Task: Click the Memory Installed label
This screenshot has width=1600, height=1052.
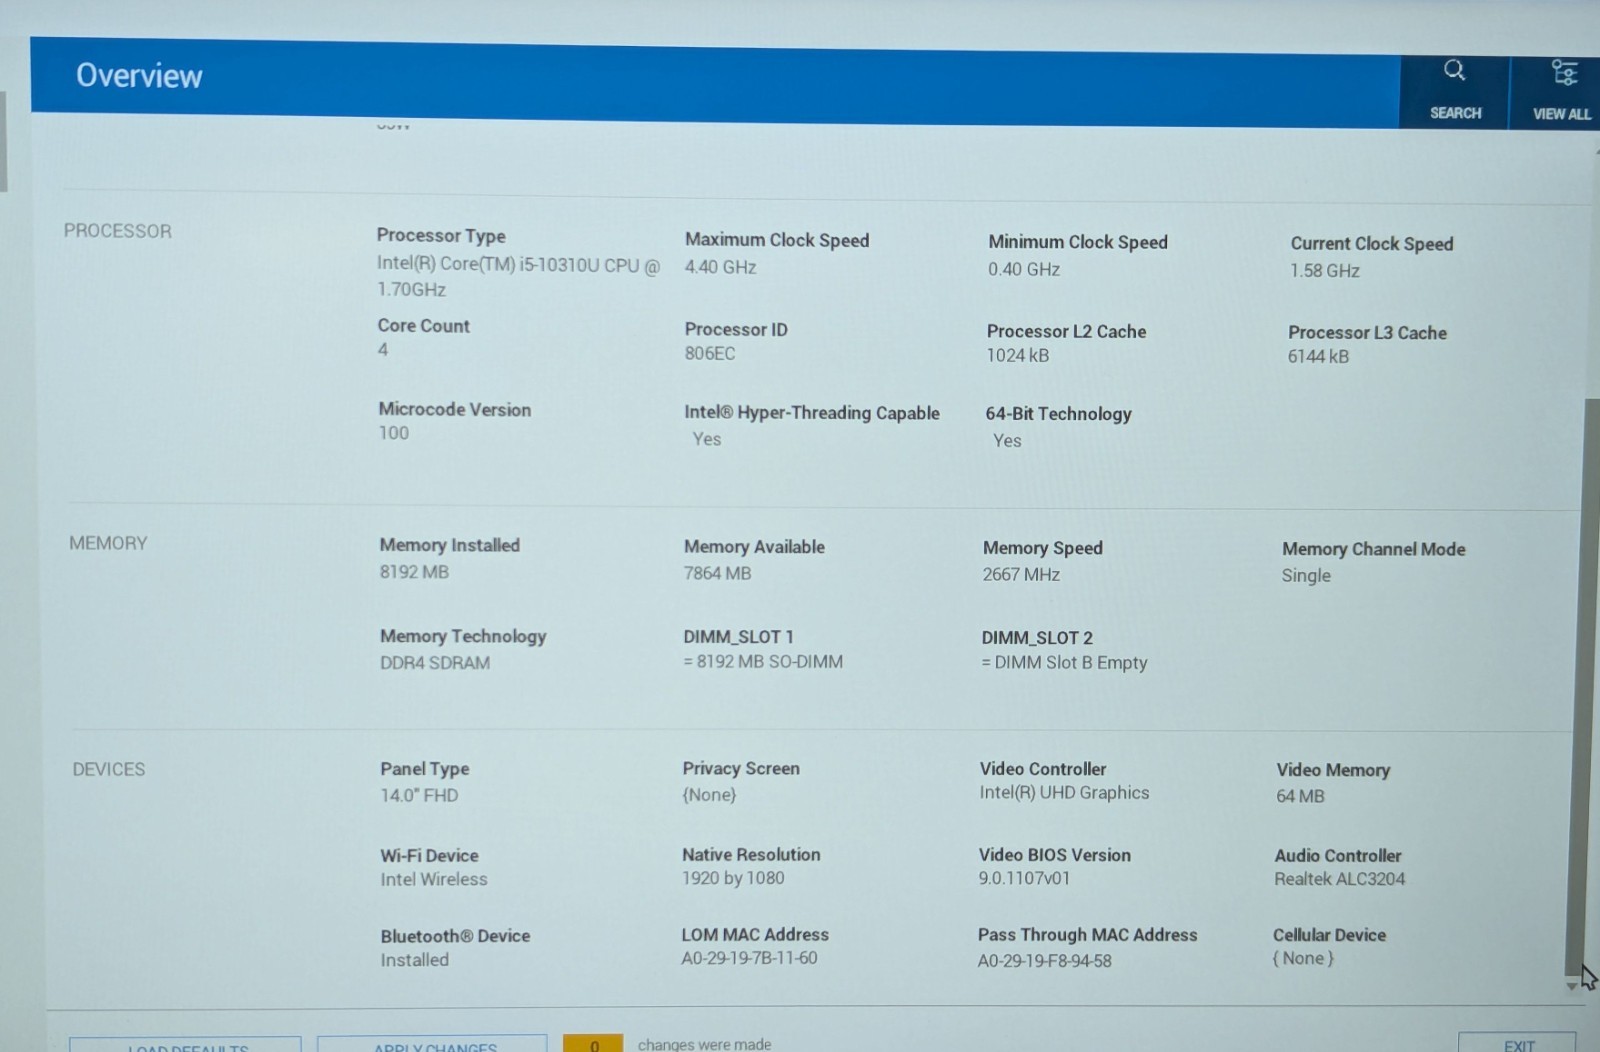Action: [450, 545]
